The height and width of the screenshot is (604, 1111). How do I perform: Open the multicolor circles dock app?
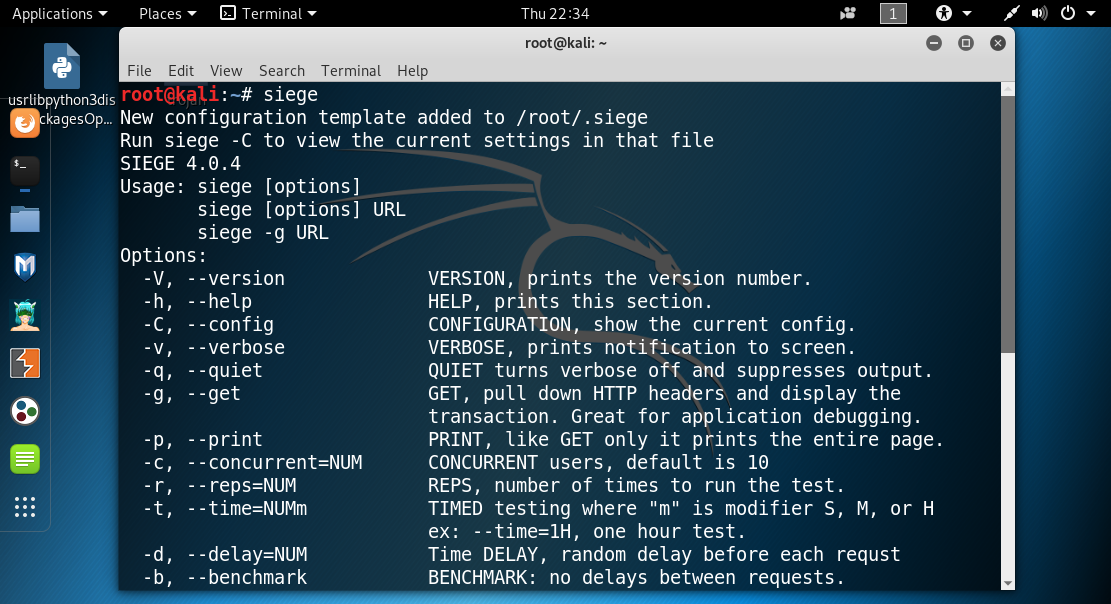[25, 411]
